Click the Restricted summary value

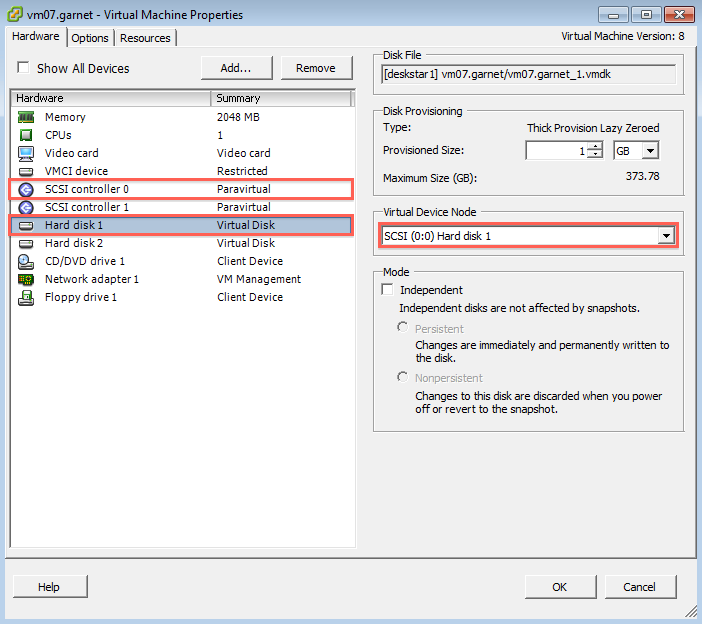click(242, 171)
